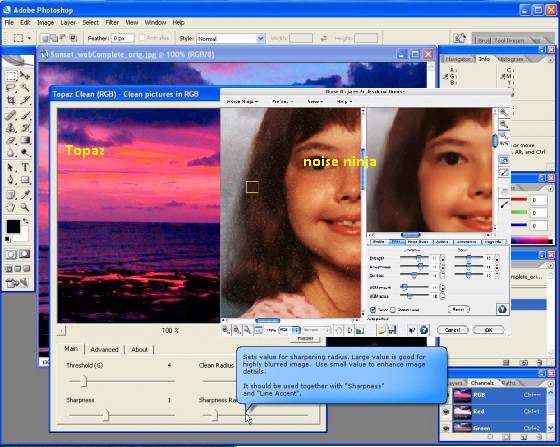Screen dimensions: 560x447
Task: Select the Type tool
Action: (x=25, y=167)
